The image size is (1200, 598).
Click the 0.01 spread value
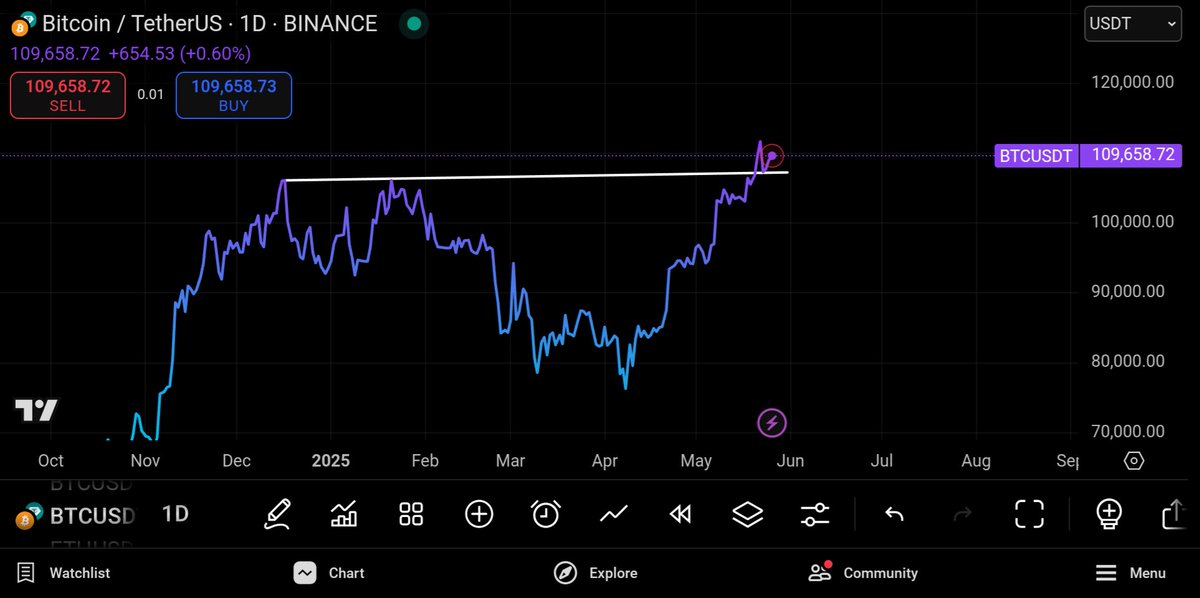(151, 95)
